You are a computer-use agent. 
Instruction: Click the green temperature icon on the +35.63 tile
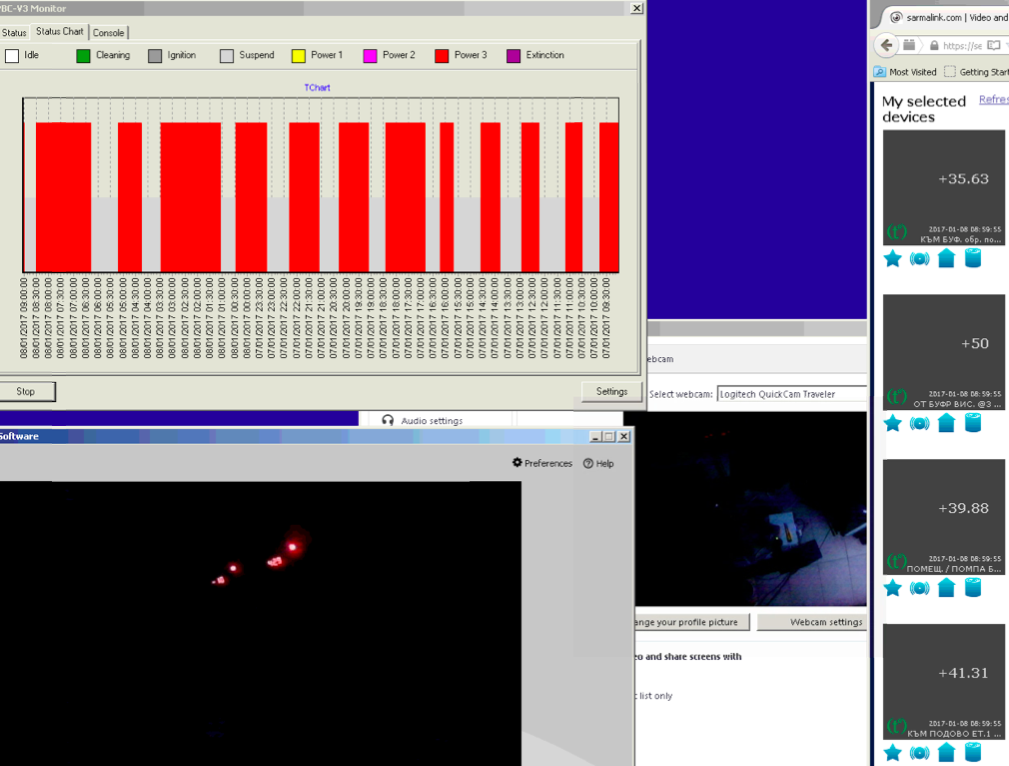coord(896,232)
